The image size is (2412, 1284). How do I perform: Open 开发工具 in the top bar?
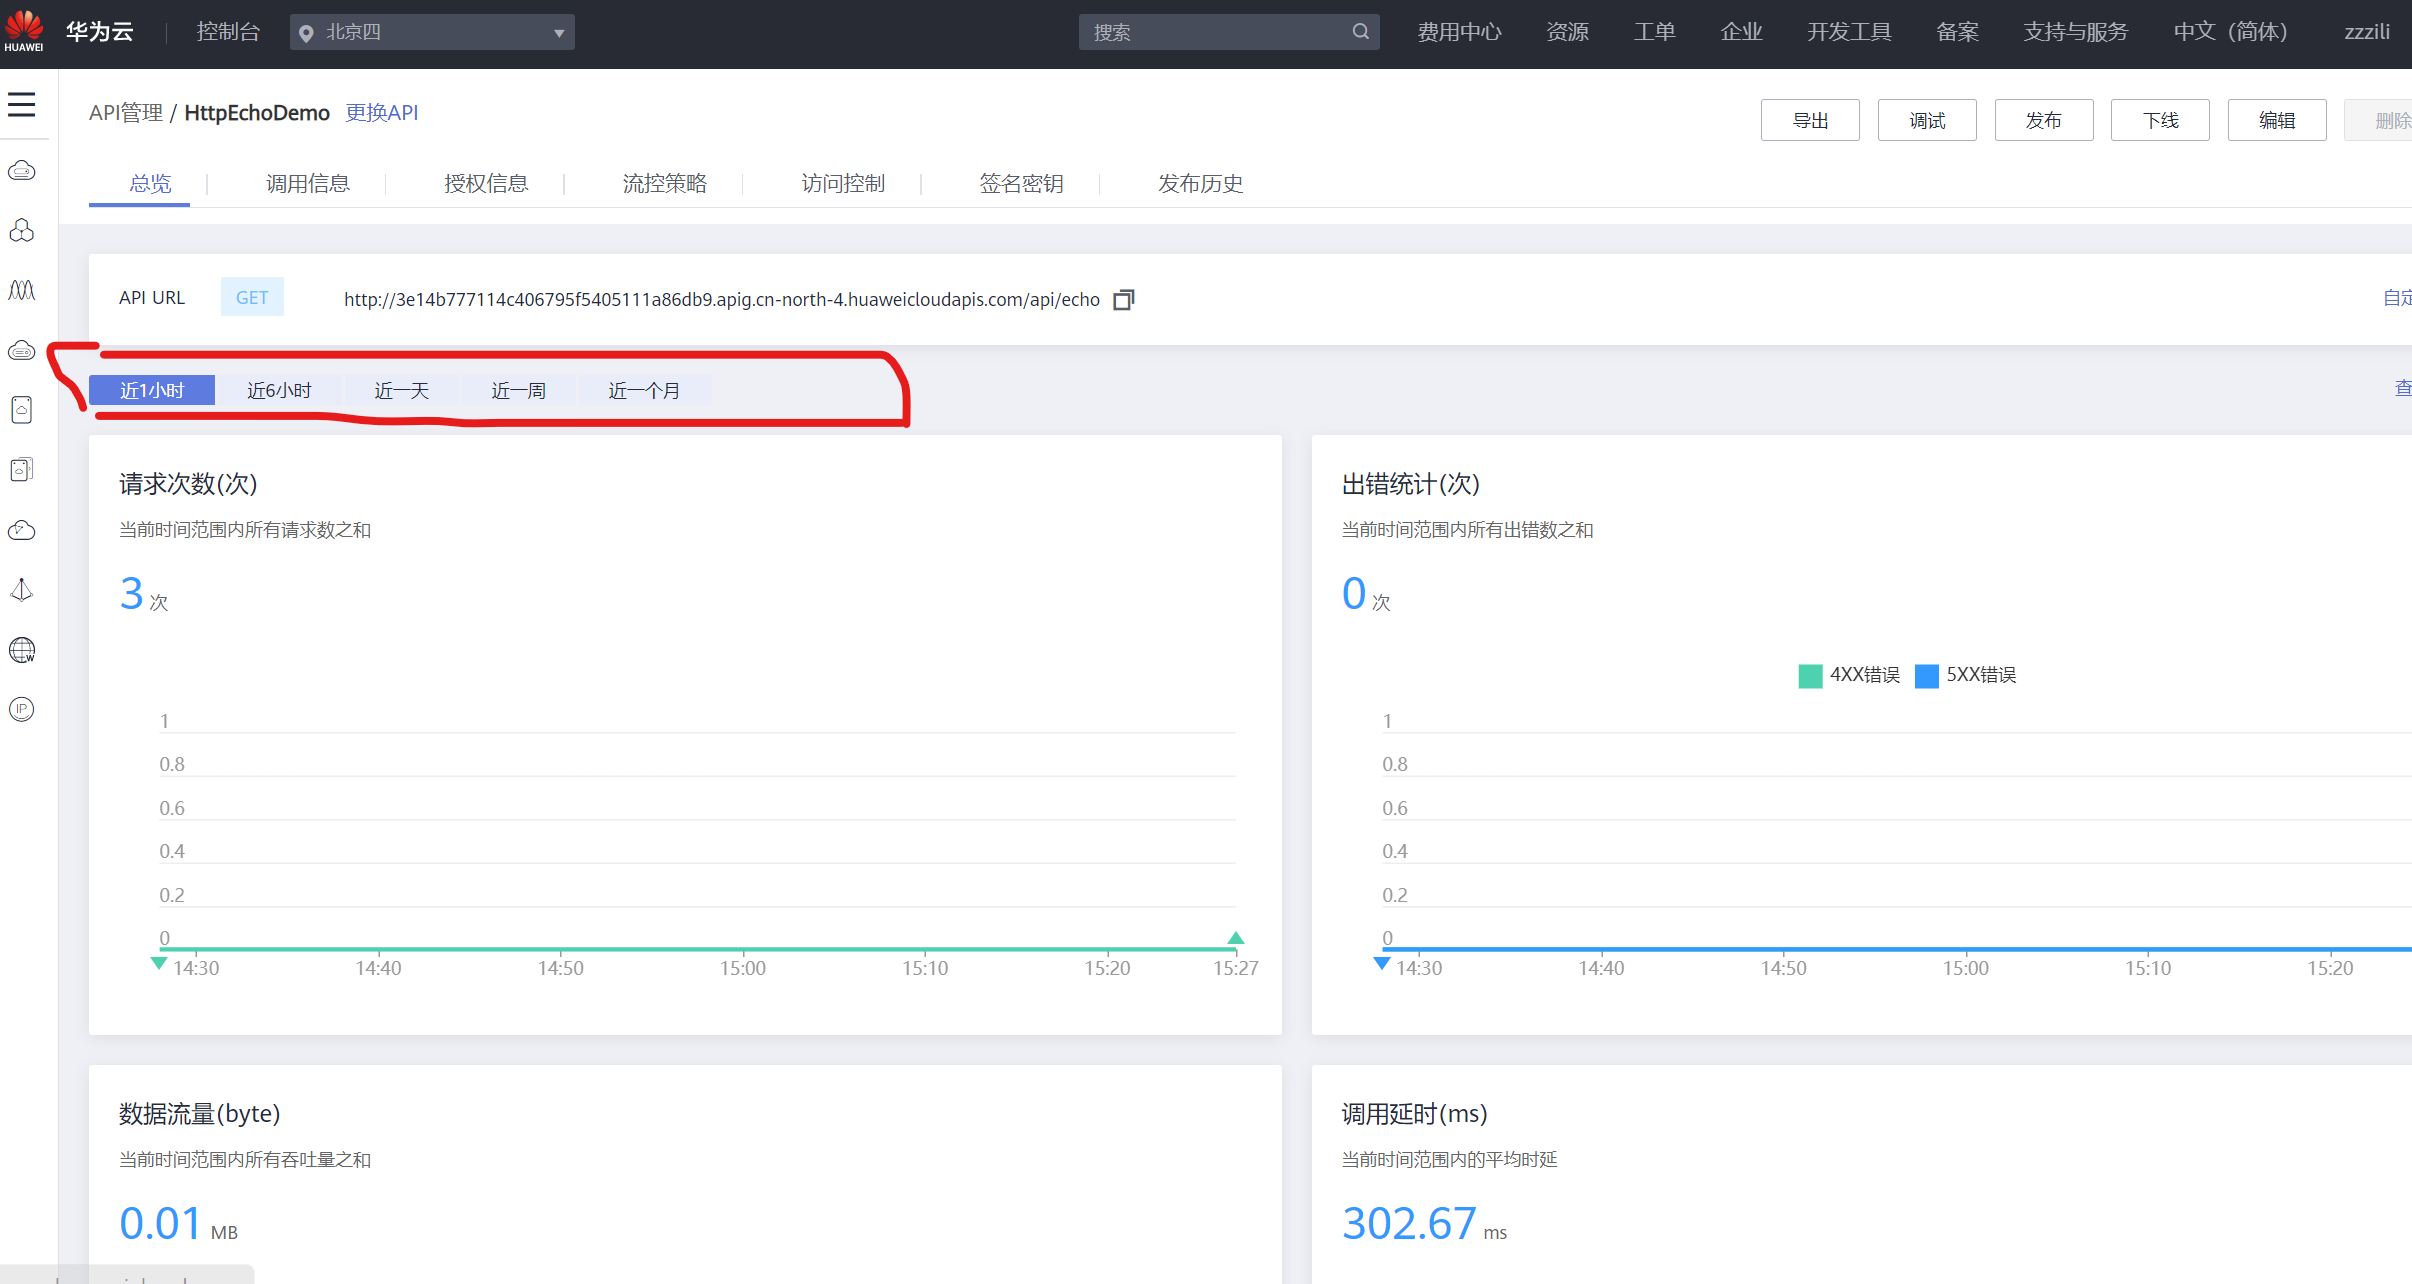1849,32
